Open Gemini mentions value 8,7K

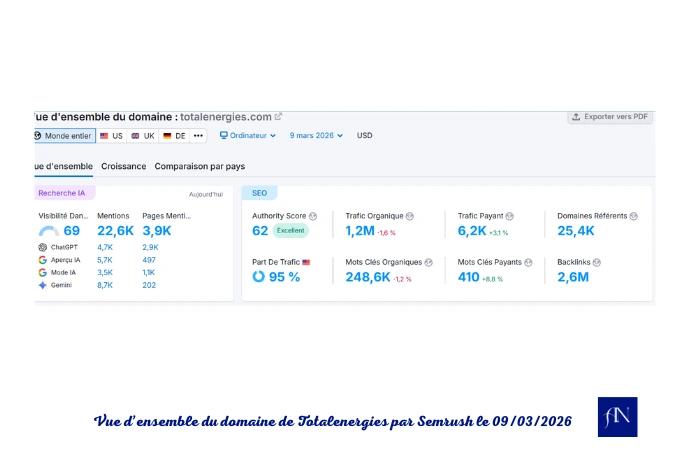(x=105, y=285)
